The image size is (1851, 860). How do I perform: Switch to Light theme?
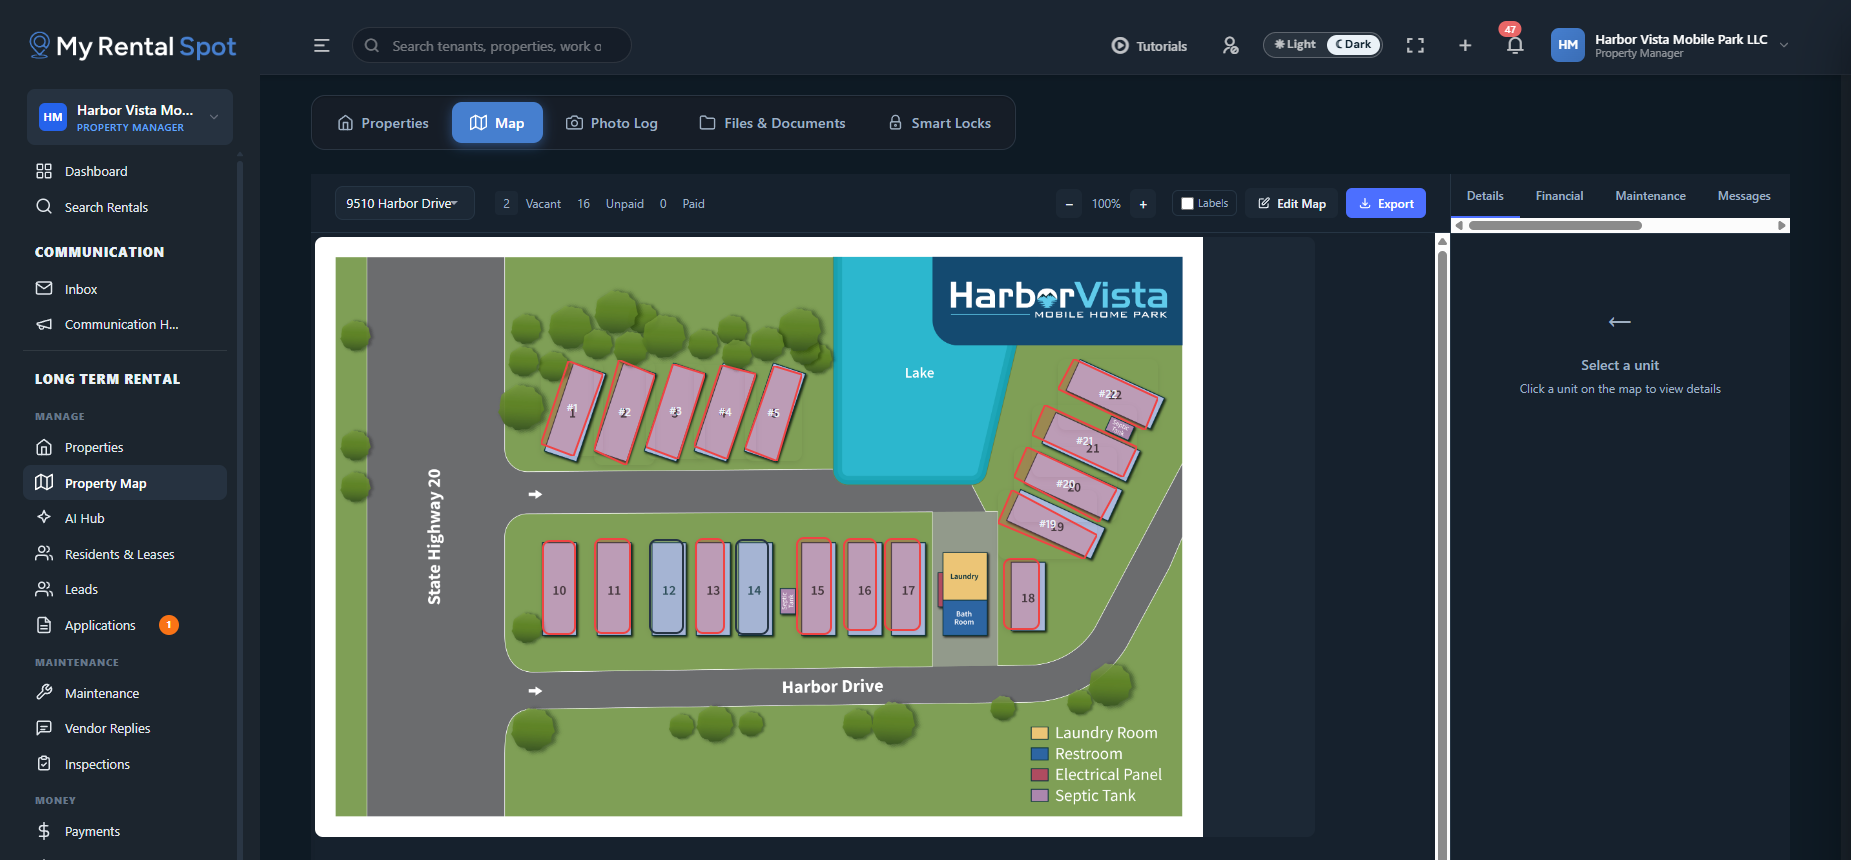tap(1295, 45)
